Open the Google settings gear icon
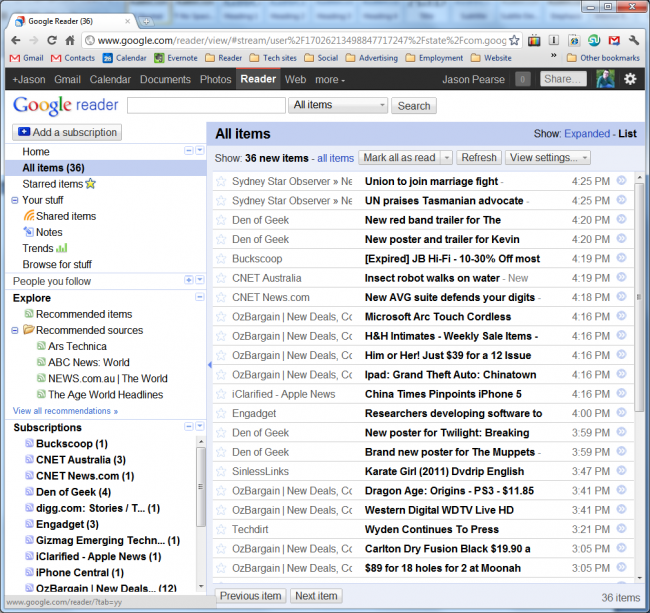650x613 pixels. 630,79
